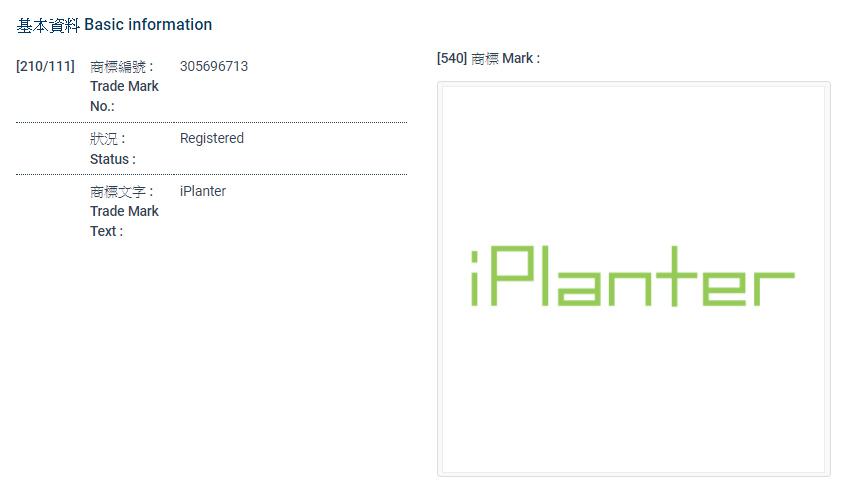Click dotted separator below Status row

(x=211, y=174)
